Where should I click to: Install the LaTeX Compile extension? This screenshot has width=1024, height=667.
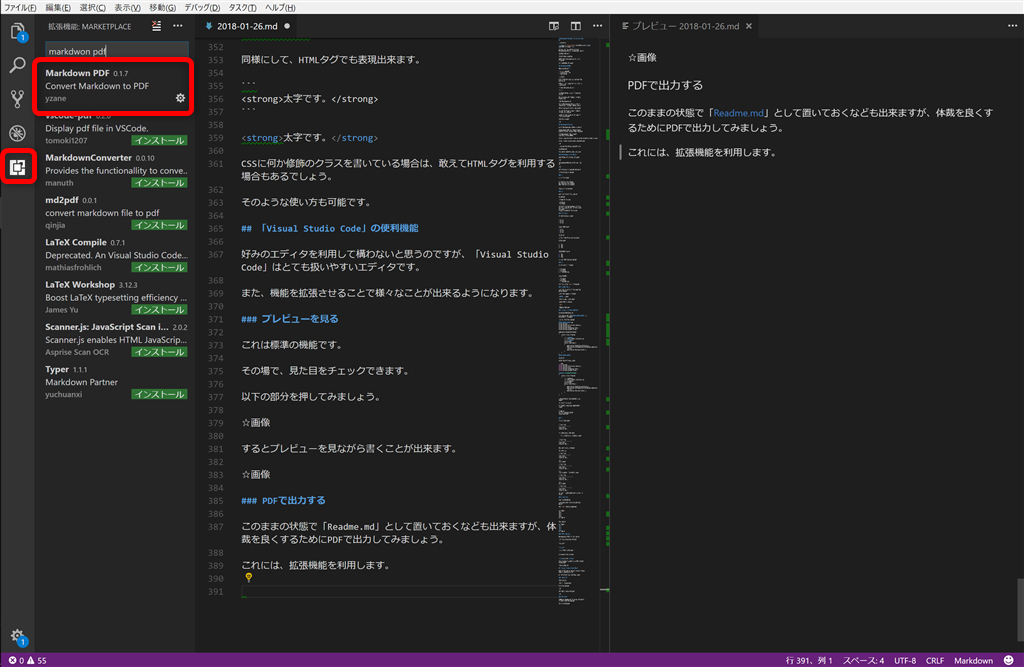pyautogui.click(x=159, y=267)
